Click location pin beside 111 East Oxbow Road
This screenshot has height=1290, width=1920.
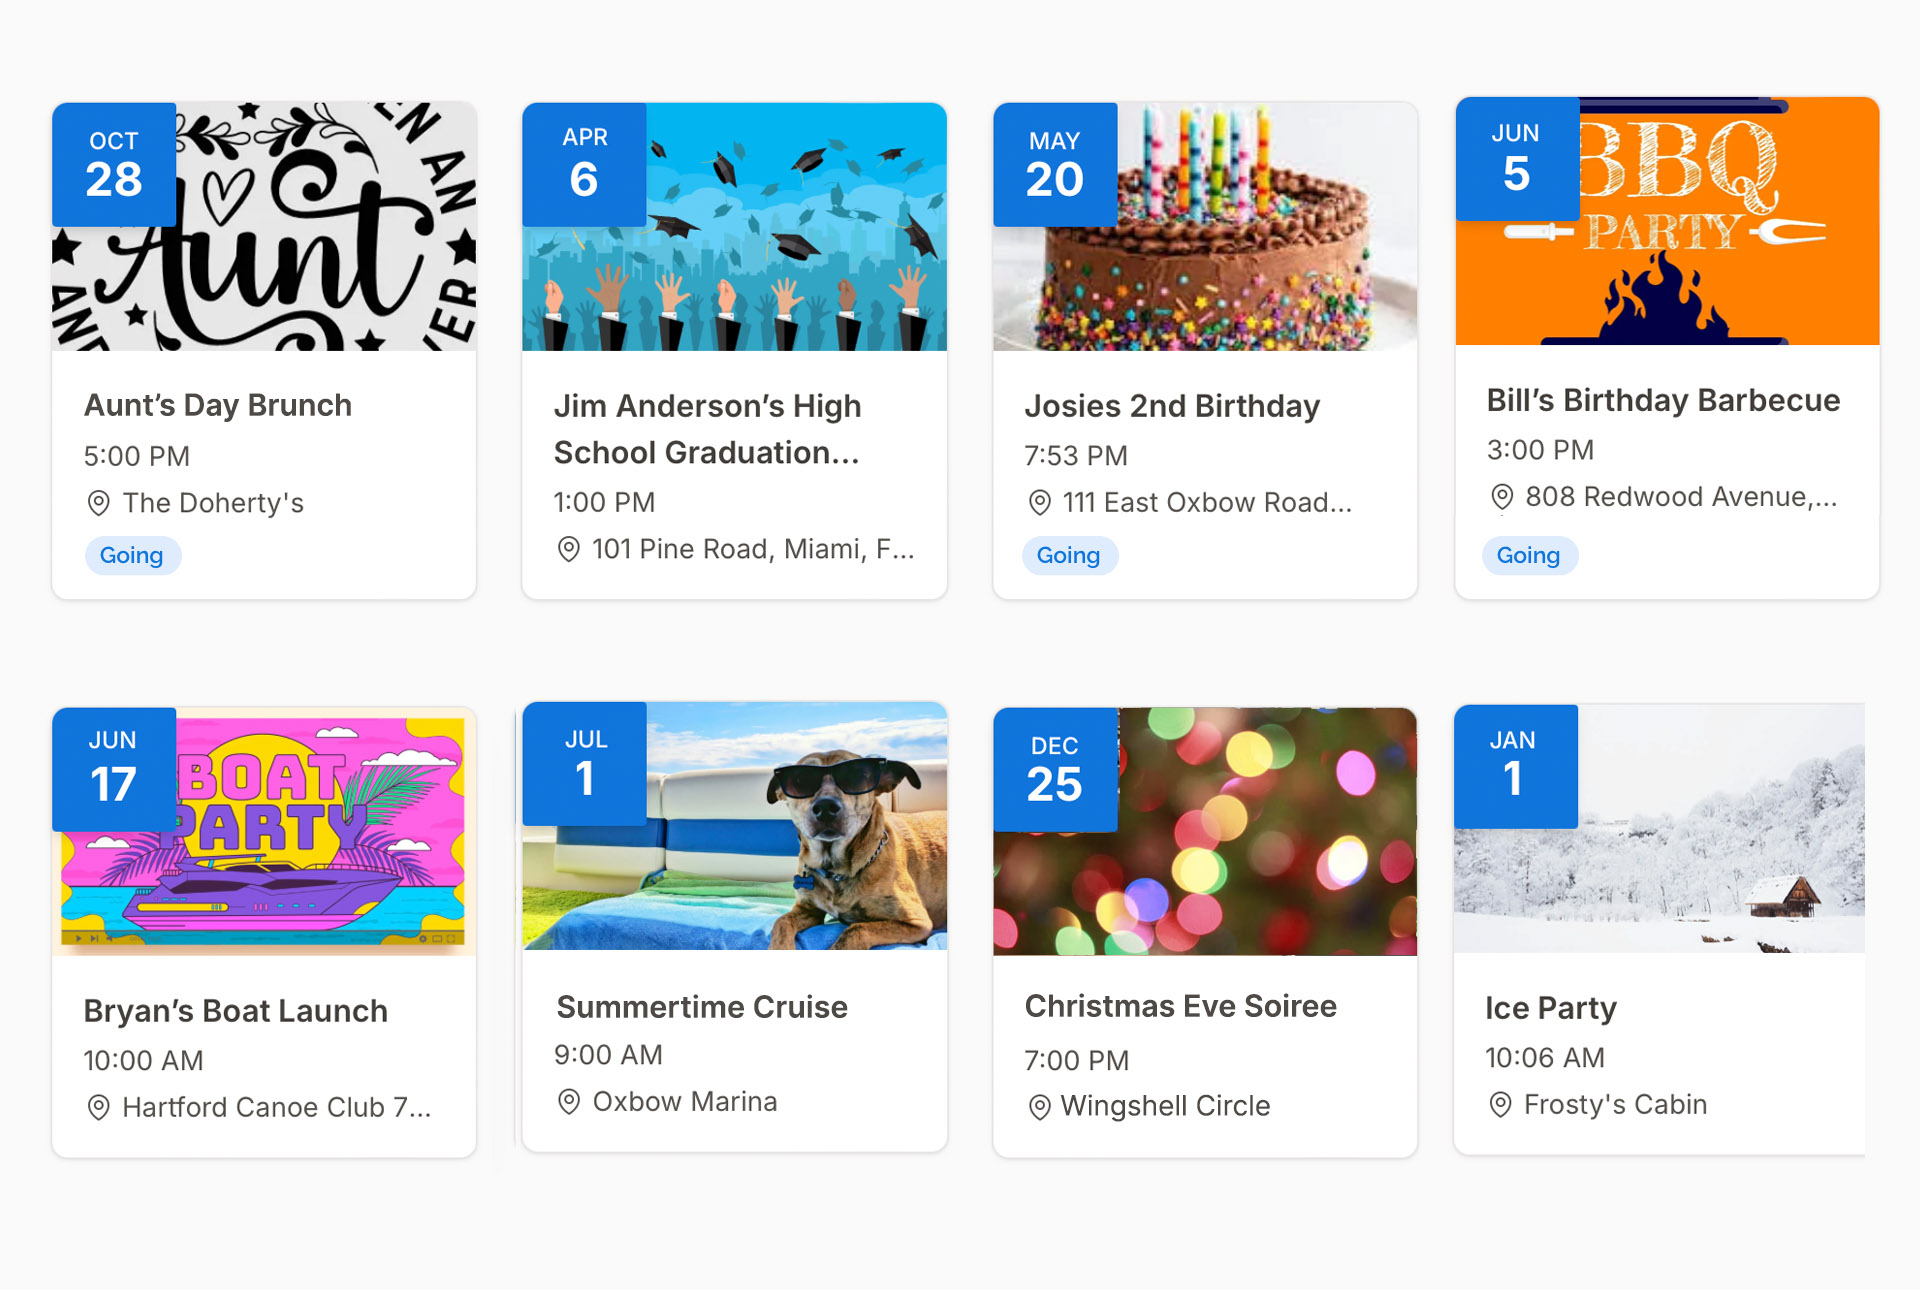1039,502
